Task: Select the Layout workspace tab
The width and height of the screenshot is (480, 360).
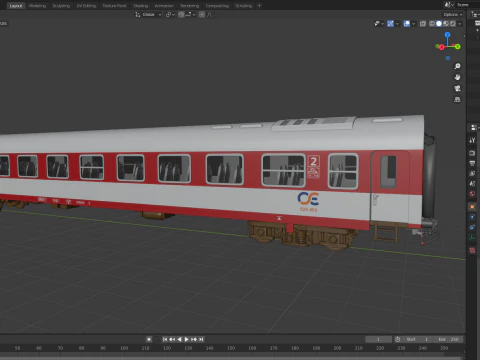Action: 16,6
